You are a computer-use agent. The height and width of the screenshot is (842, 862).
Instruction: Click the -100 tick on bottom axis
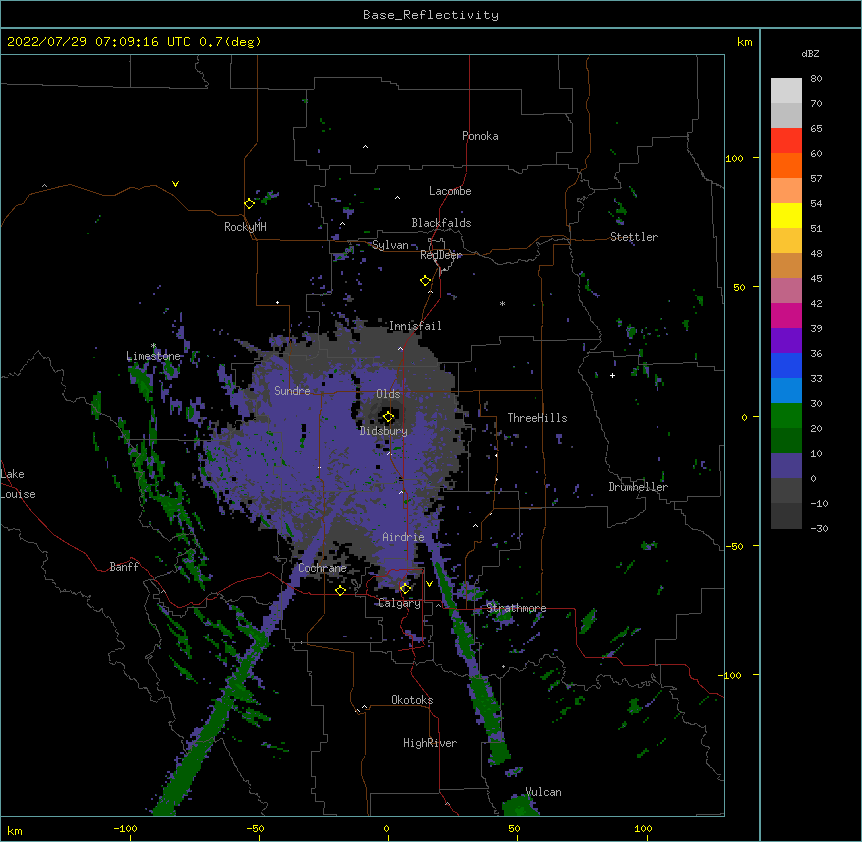(x=125, y=828)
